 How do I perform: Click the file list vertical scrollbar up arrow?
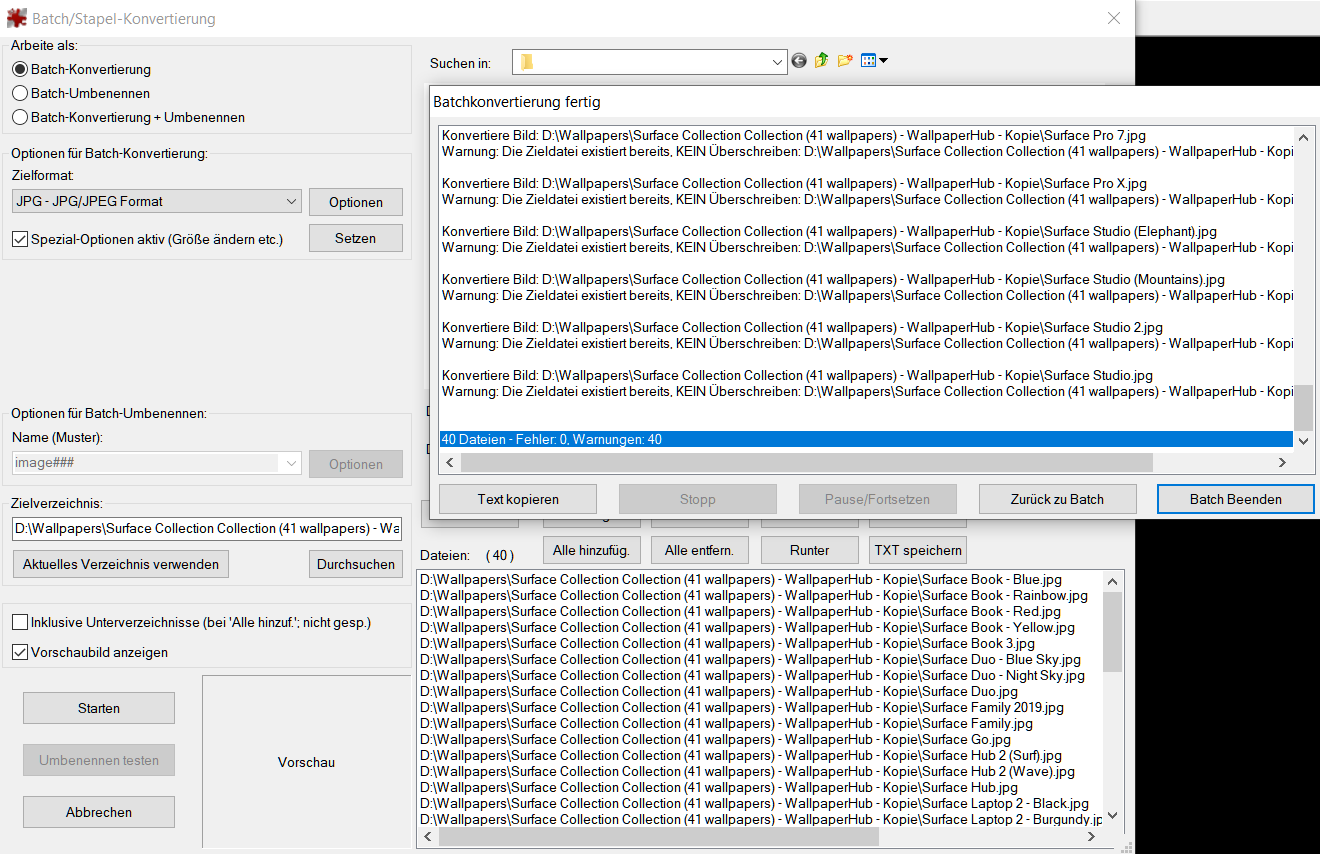[x=1113, y=580]
